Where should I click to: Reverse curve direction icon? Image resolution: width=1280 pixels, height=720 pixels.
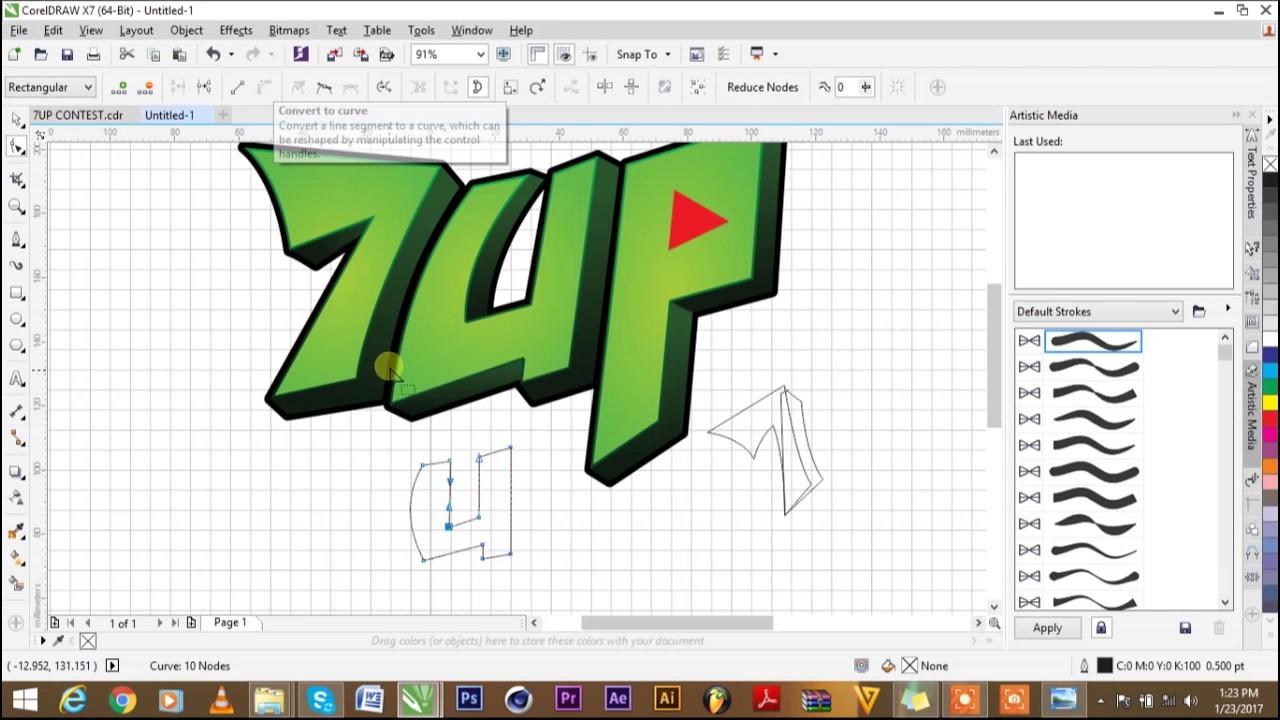pyautogui.click(x=384, y=87)
